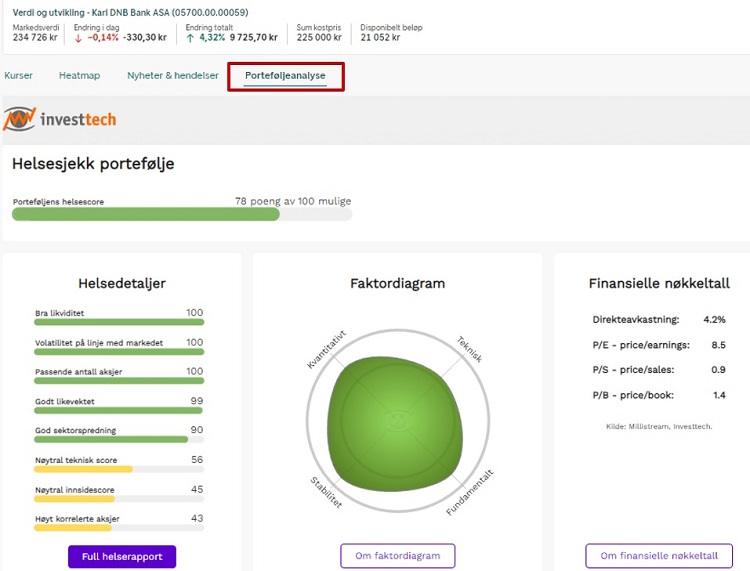This screenshot has height=571, width=750.
Task: Click 'Porteføljens helsescore' label
Action: tap(58, 202)
